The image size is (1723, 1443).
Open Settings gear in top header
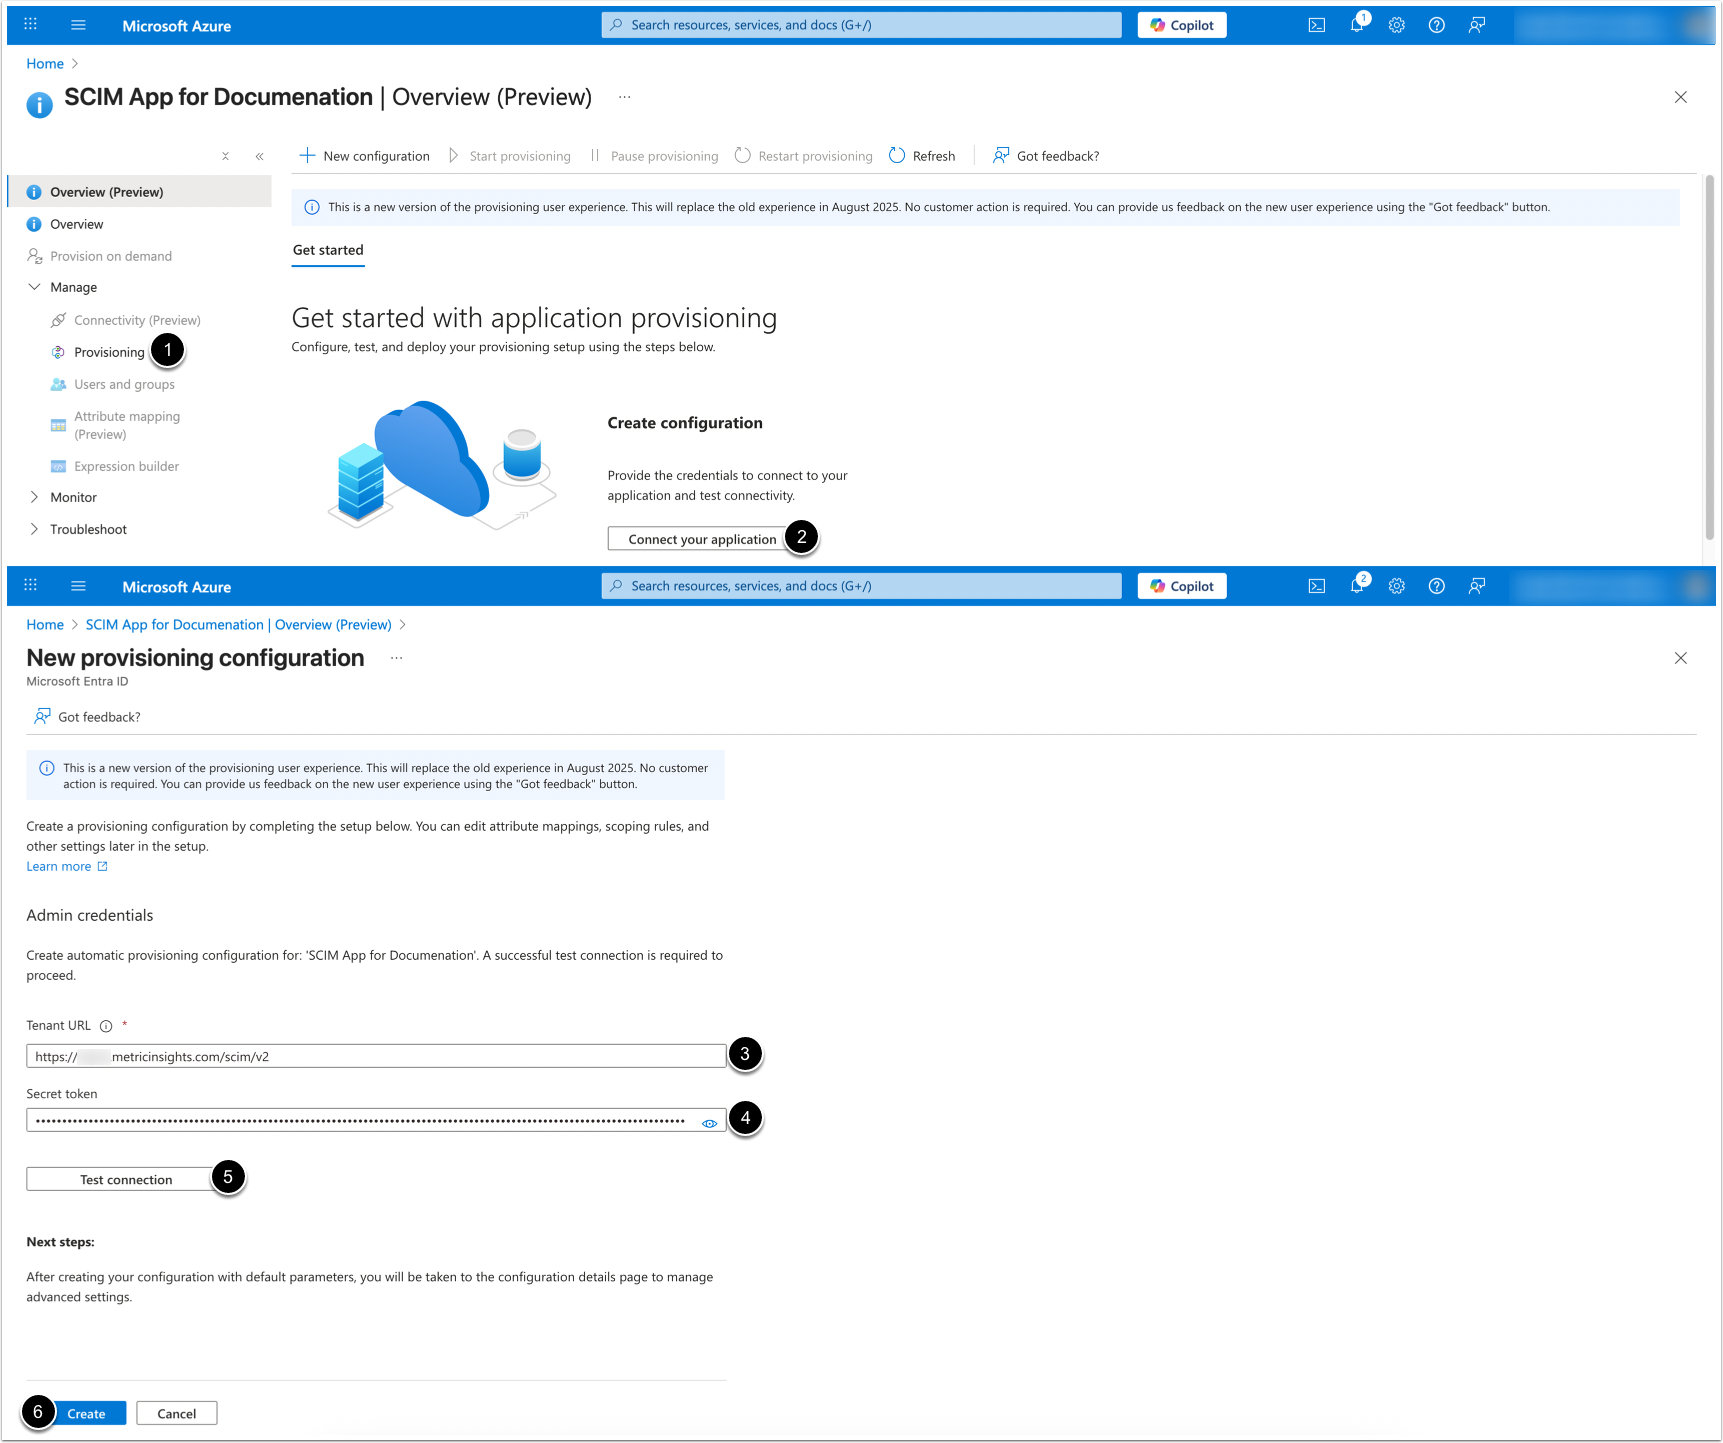coord(1397,25)
